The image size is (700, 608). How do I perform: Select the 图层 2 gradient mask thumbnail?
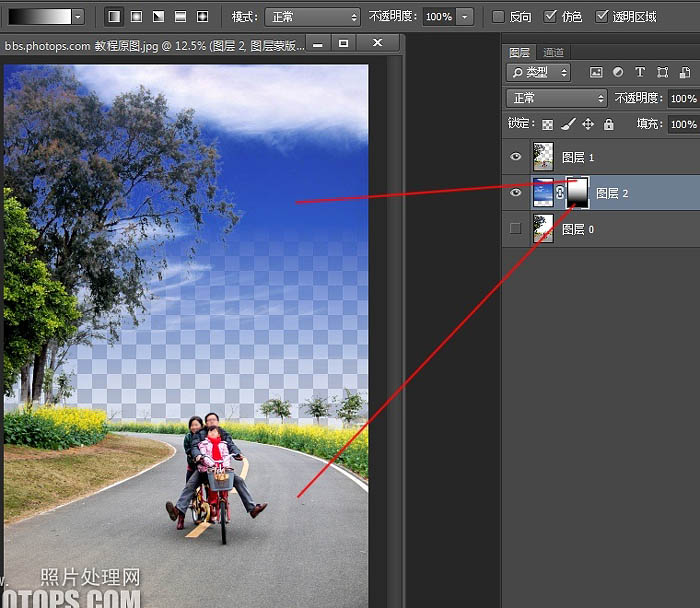pyautogui.click(x=578, y=192)
